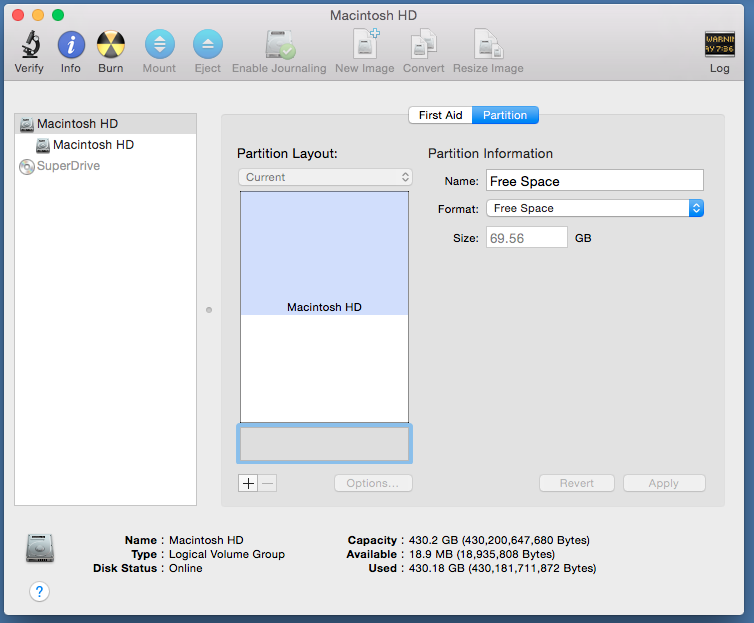
Task: Click the Revert button
Action: (x=577, y=483)
